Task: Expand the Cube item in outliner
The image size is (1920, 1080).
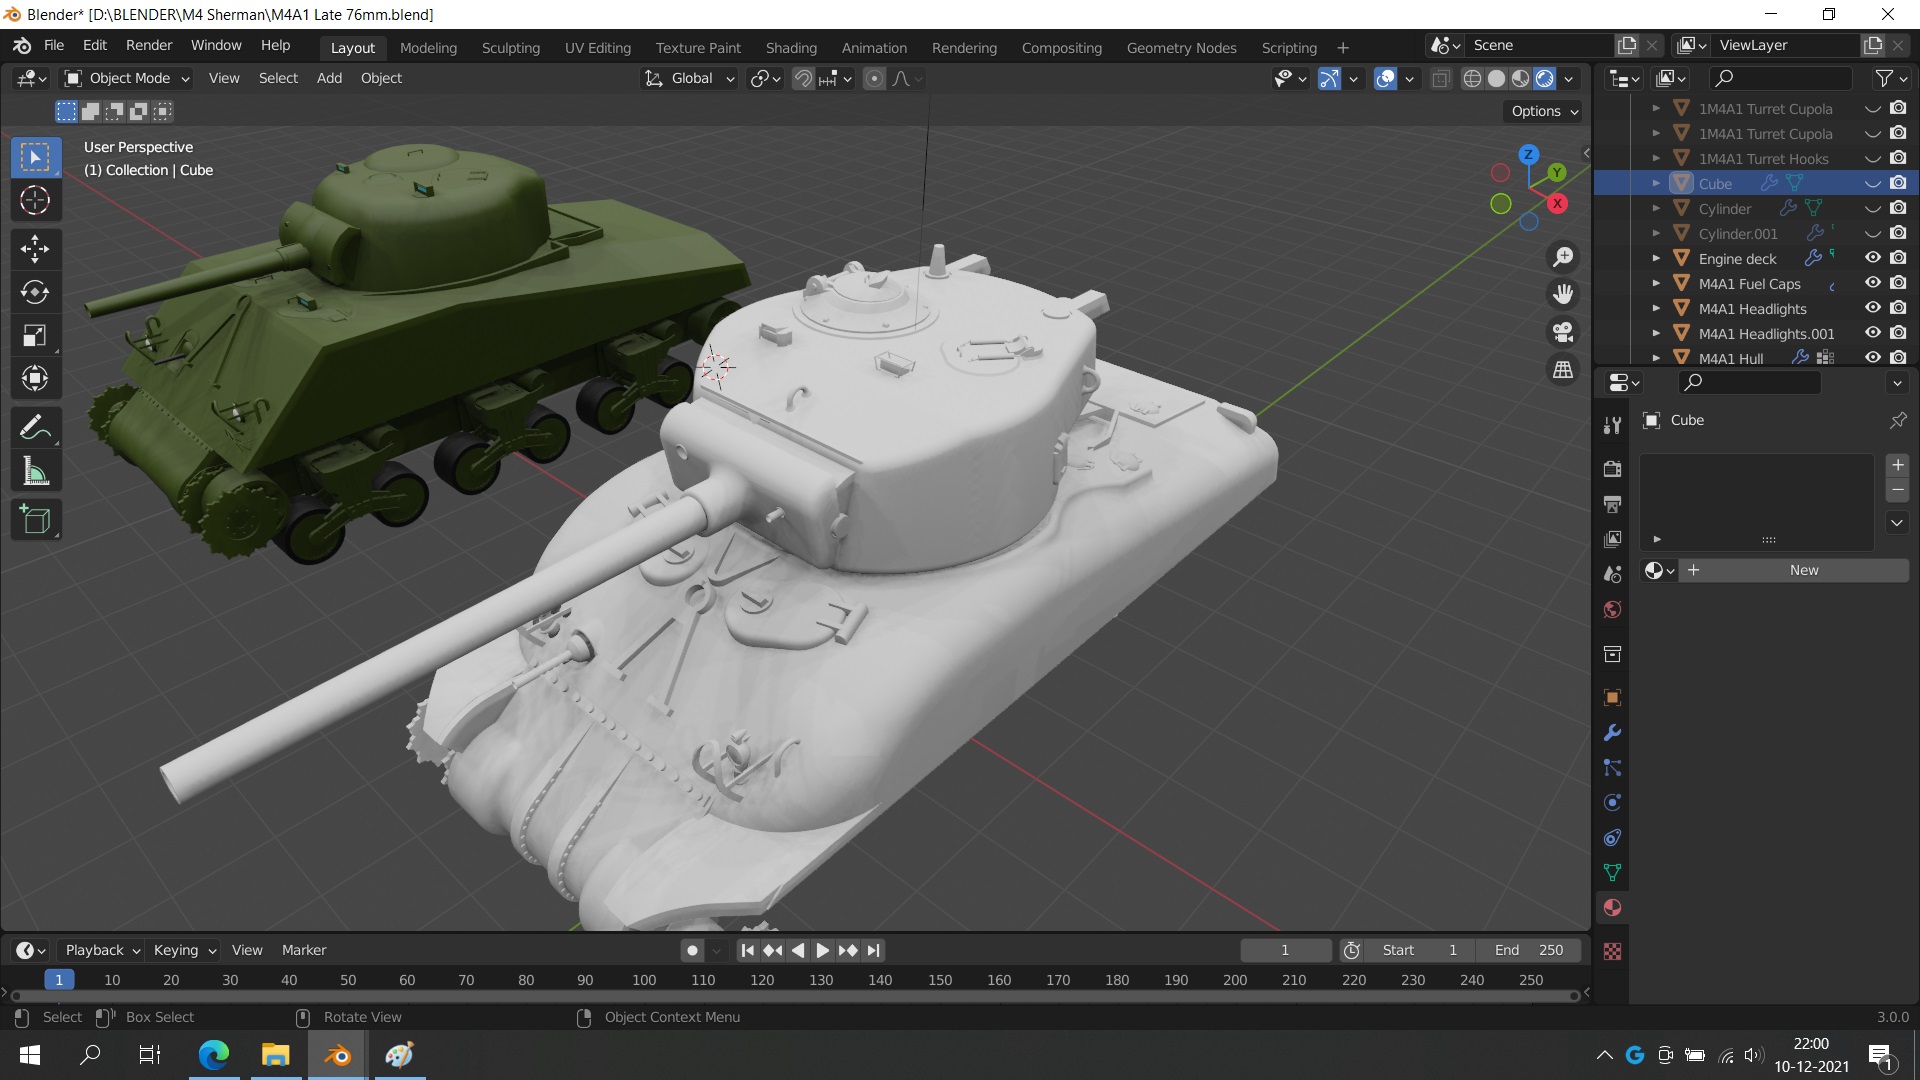Action: pyautogui.click(x=1656, y=183)
